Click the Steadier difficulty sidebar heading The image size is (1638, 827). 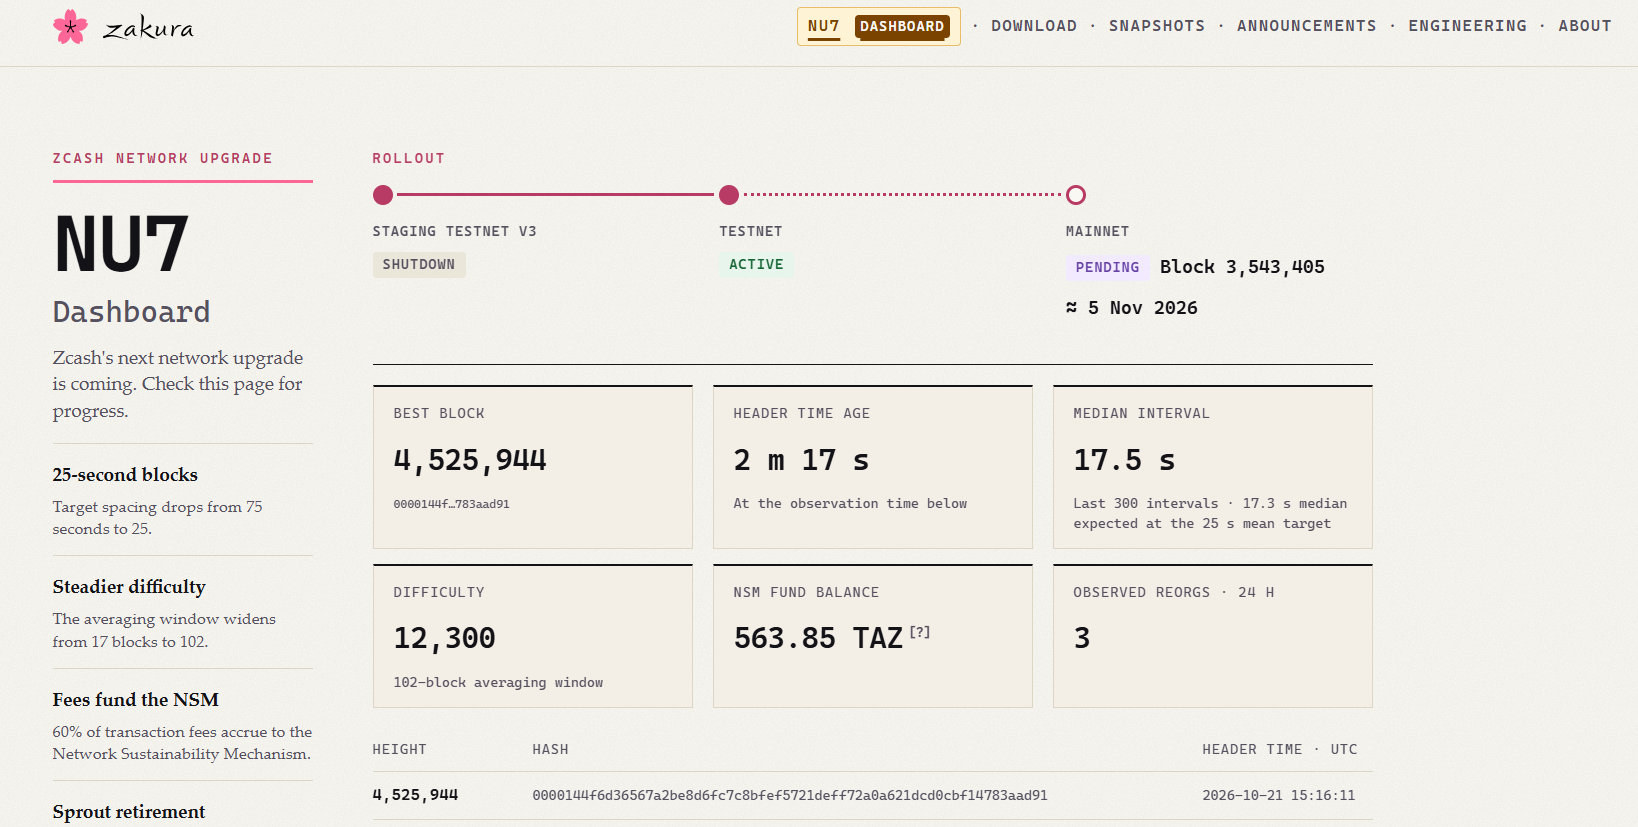click(x=129, y=587)
